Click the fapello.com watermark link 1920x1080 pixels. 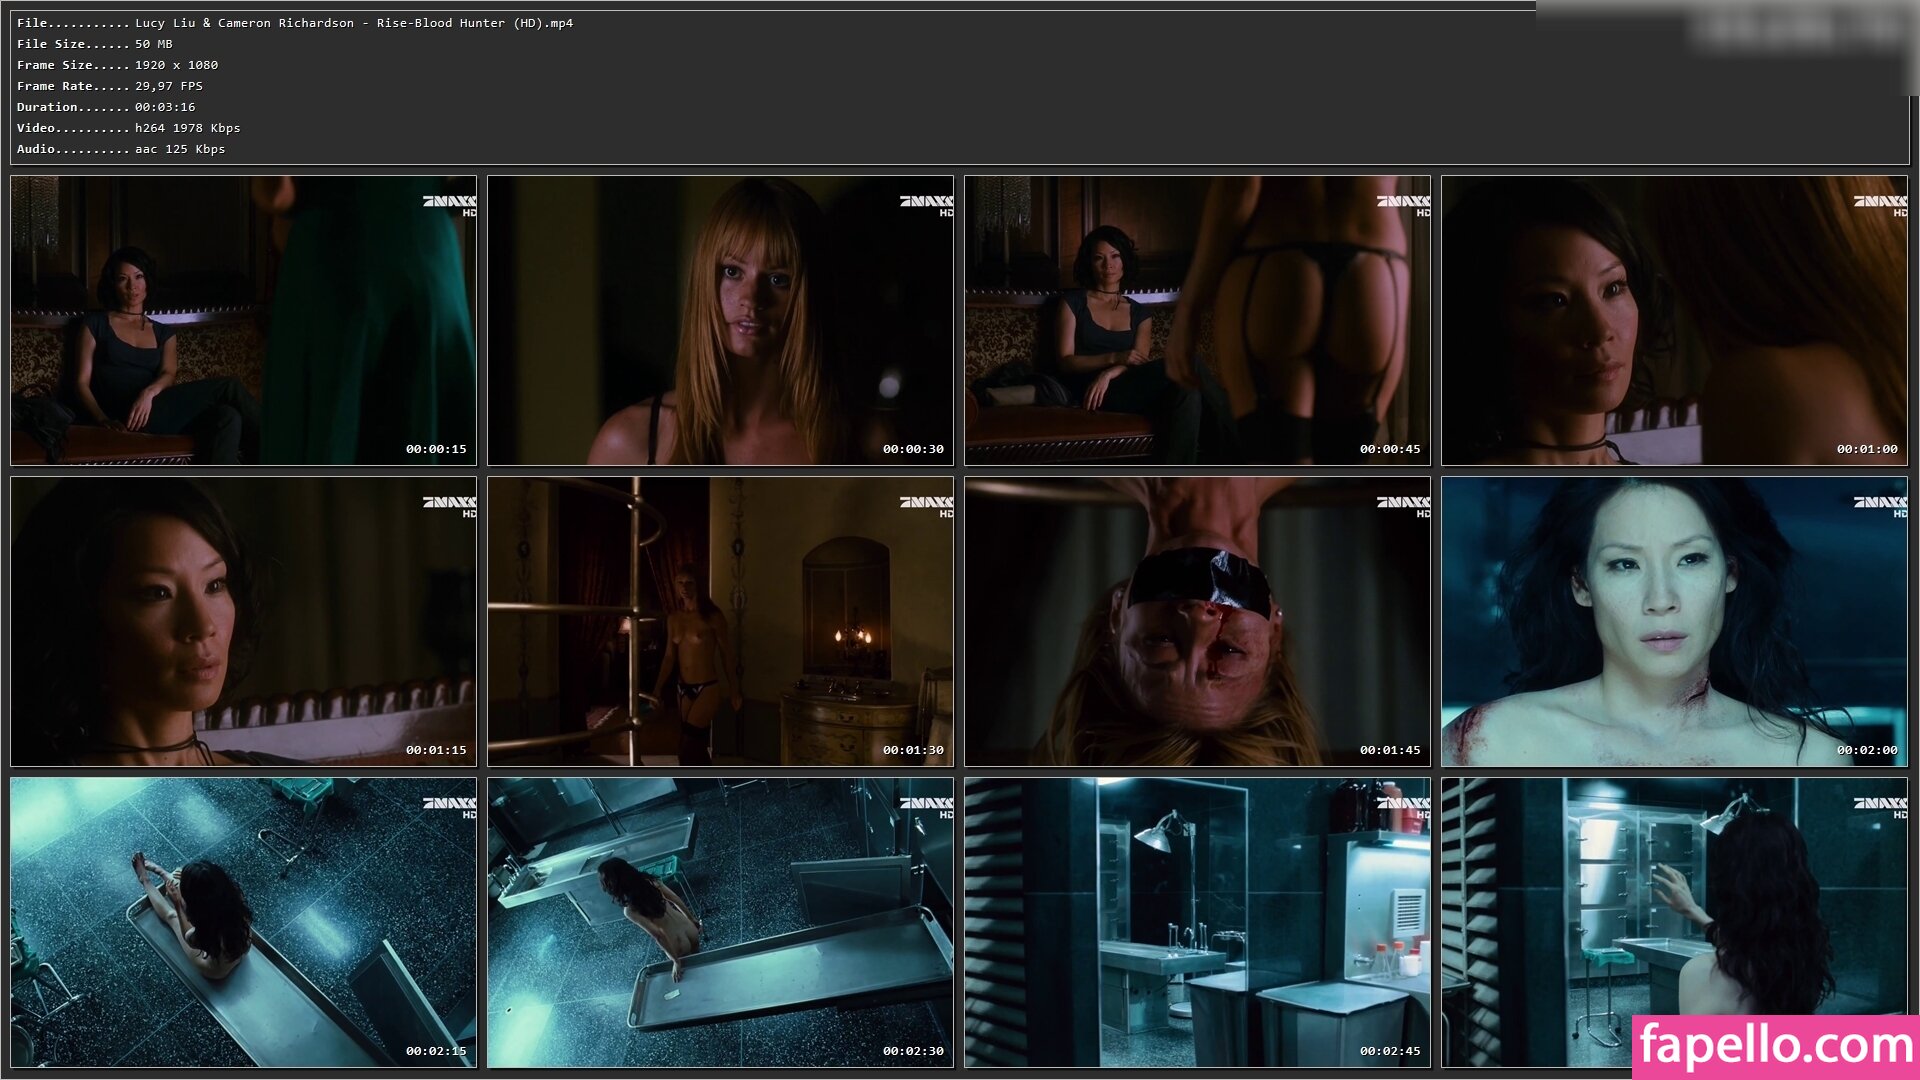(x=1775, y=1046)
